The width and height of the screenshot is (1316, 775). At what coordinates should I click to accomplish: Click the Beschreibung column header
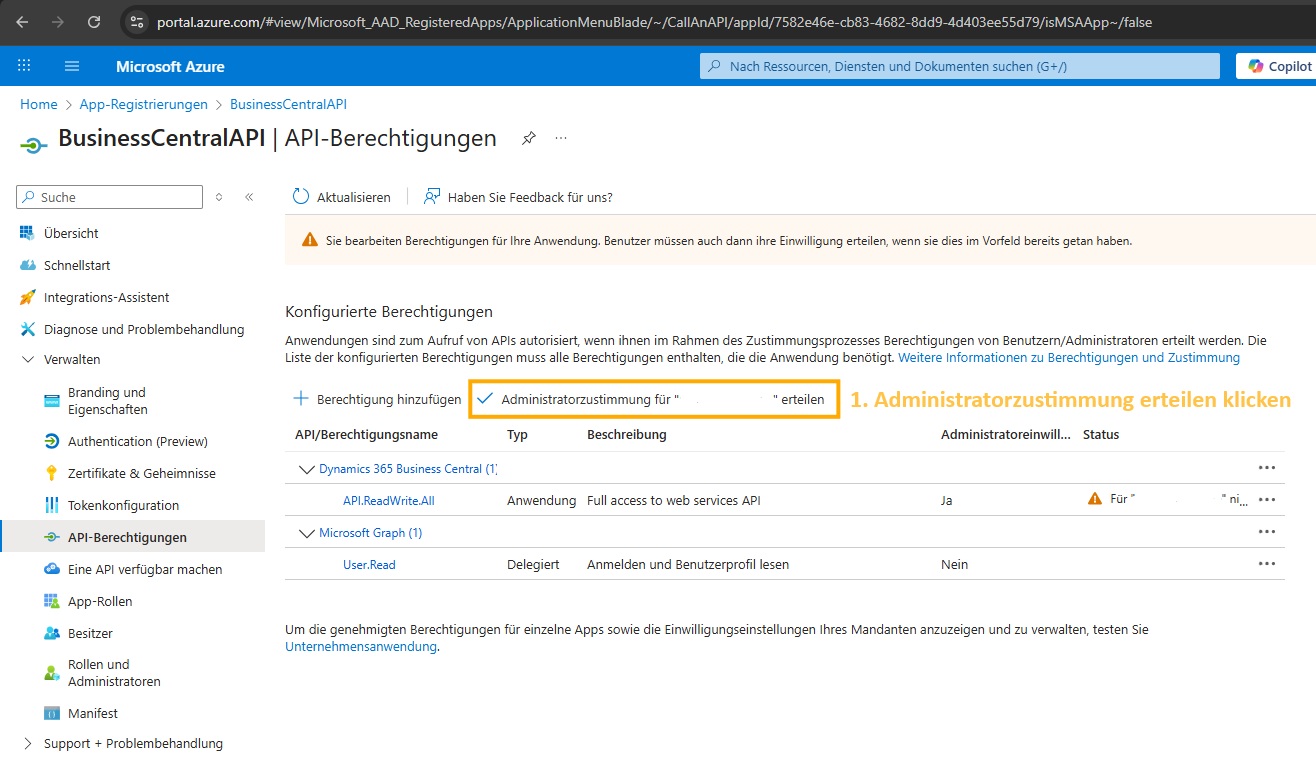[x=626, y=435]
